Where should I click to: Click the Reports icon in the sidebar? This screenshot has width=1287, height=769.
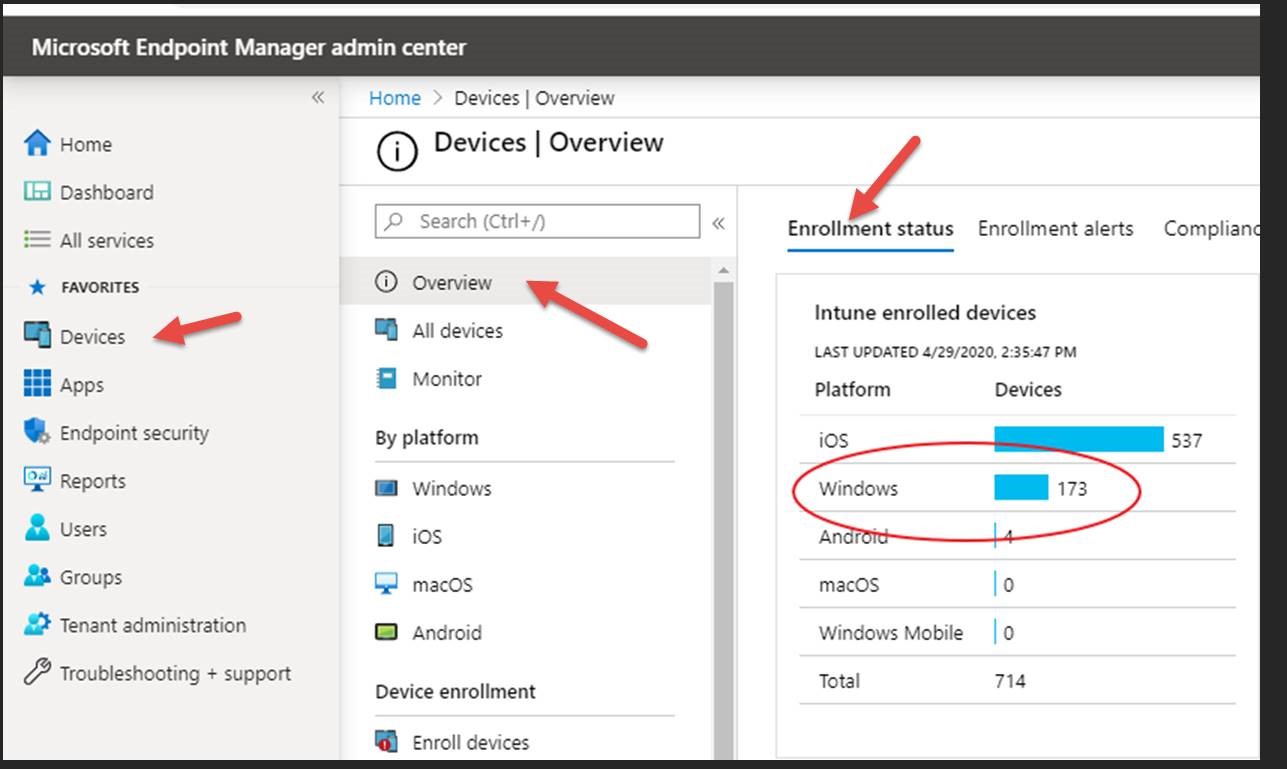click(37, 480)
